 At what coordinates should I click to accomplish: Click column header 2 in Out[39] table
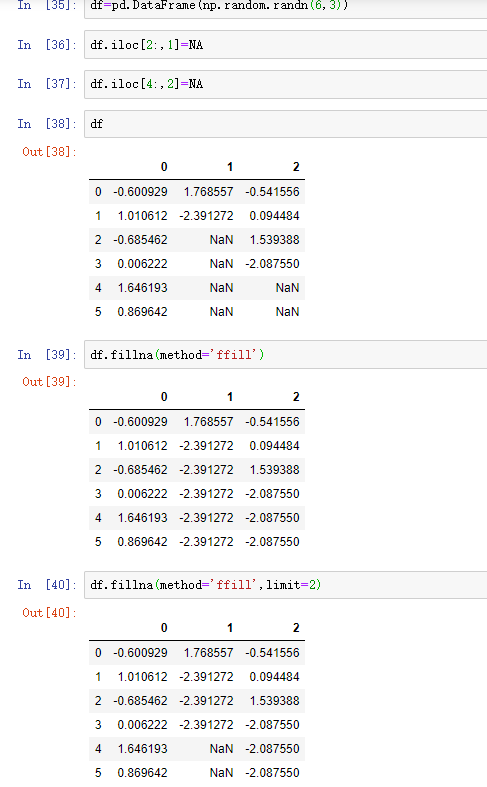(x=296, y=397)
